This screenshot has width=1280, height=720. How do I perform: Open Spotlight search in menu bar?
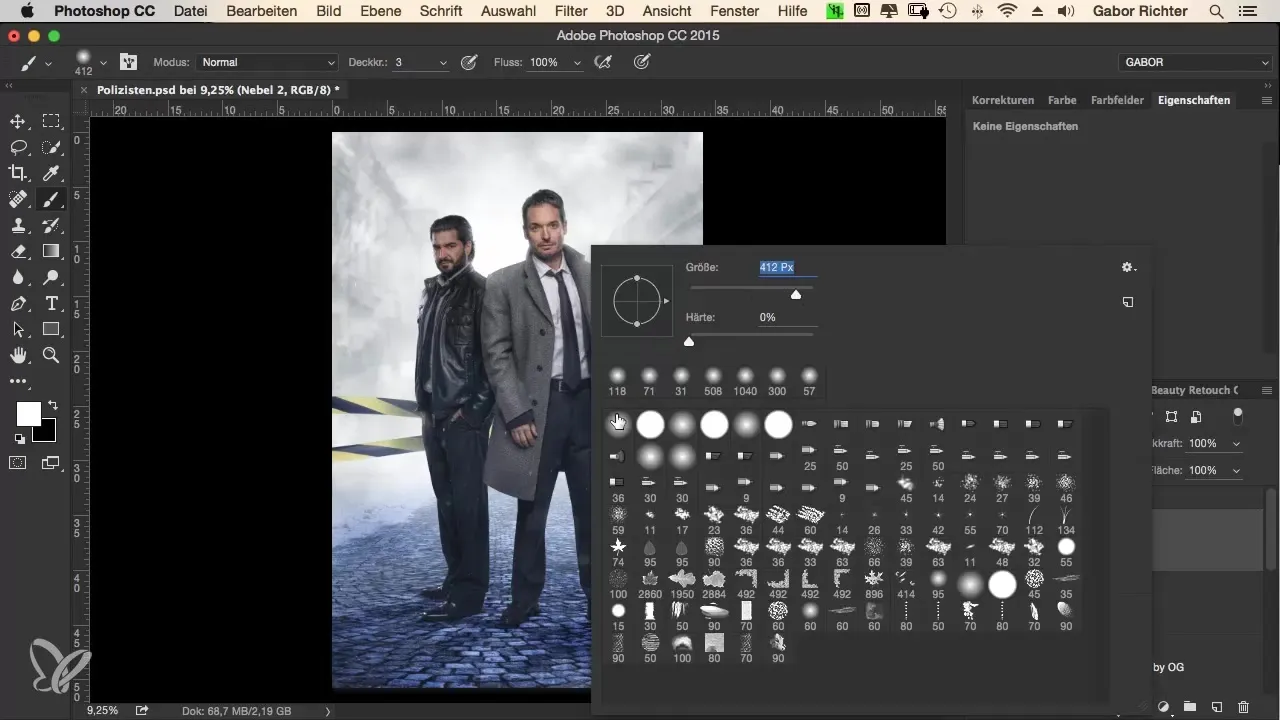[1217, 11]
